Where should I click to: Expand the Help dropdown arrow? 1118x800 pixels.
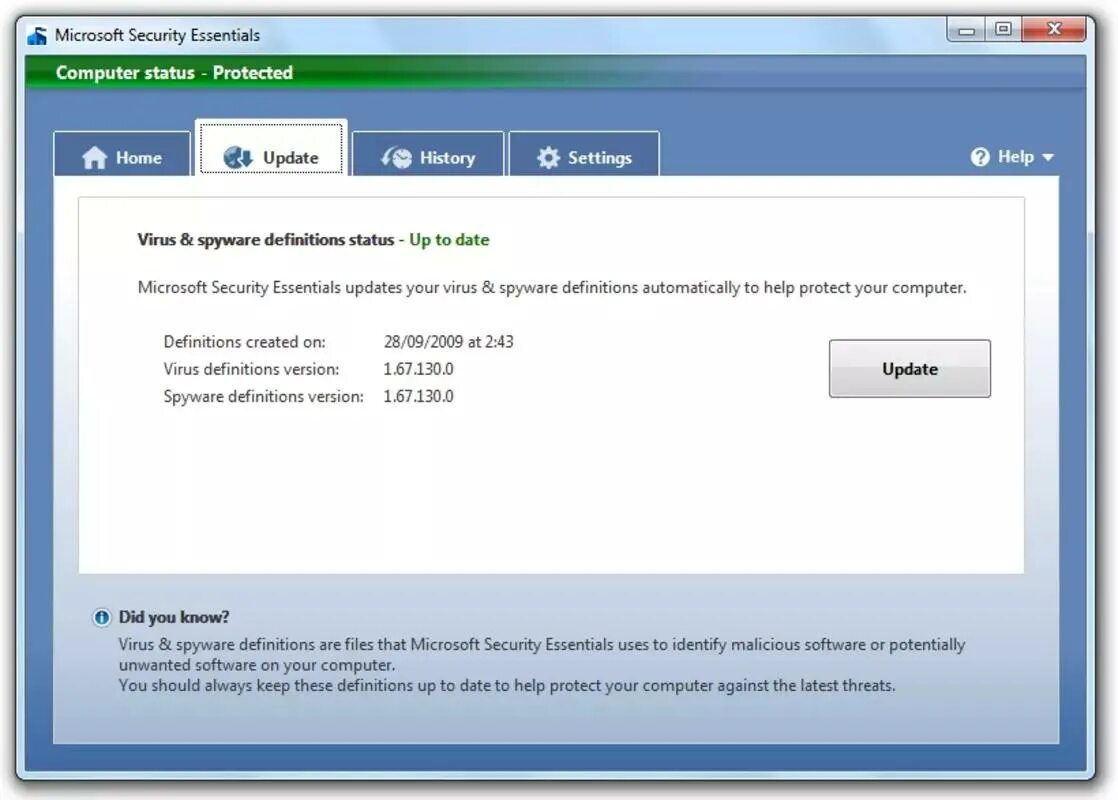coord(1047,157)
